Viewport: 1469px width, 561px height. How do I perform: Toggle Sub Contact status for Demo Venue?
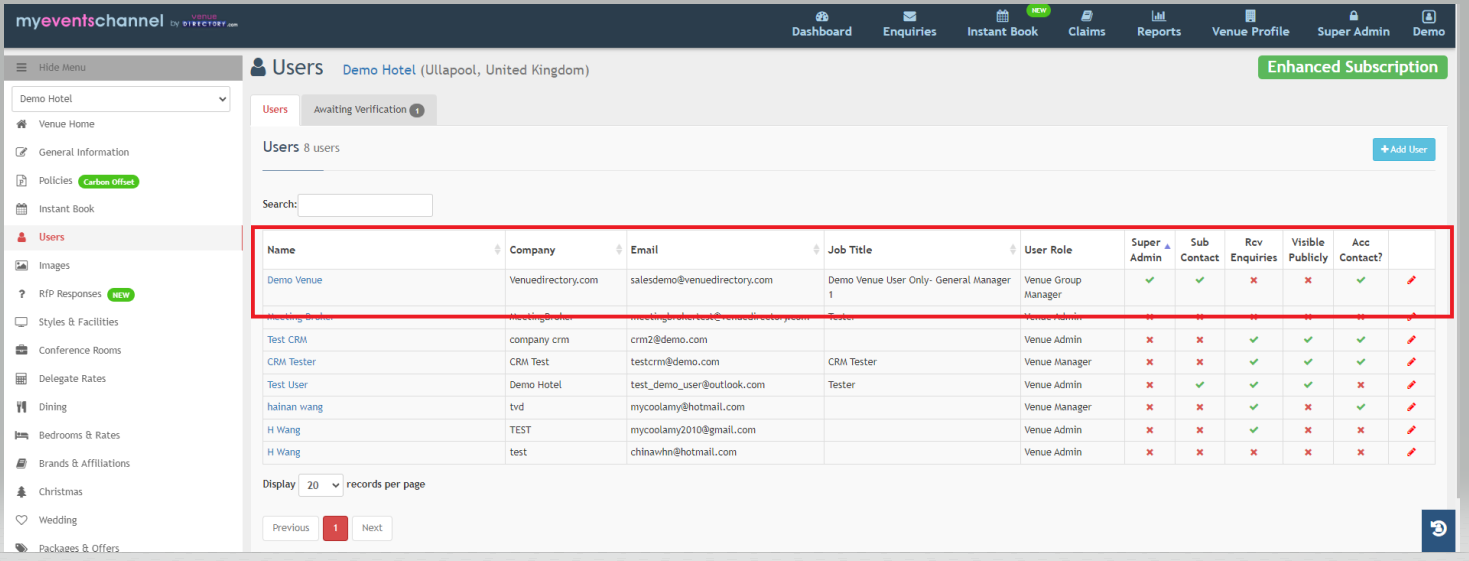tap(1199, 280)
